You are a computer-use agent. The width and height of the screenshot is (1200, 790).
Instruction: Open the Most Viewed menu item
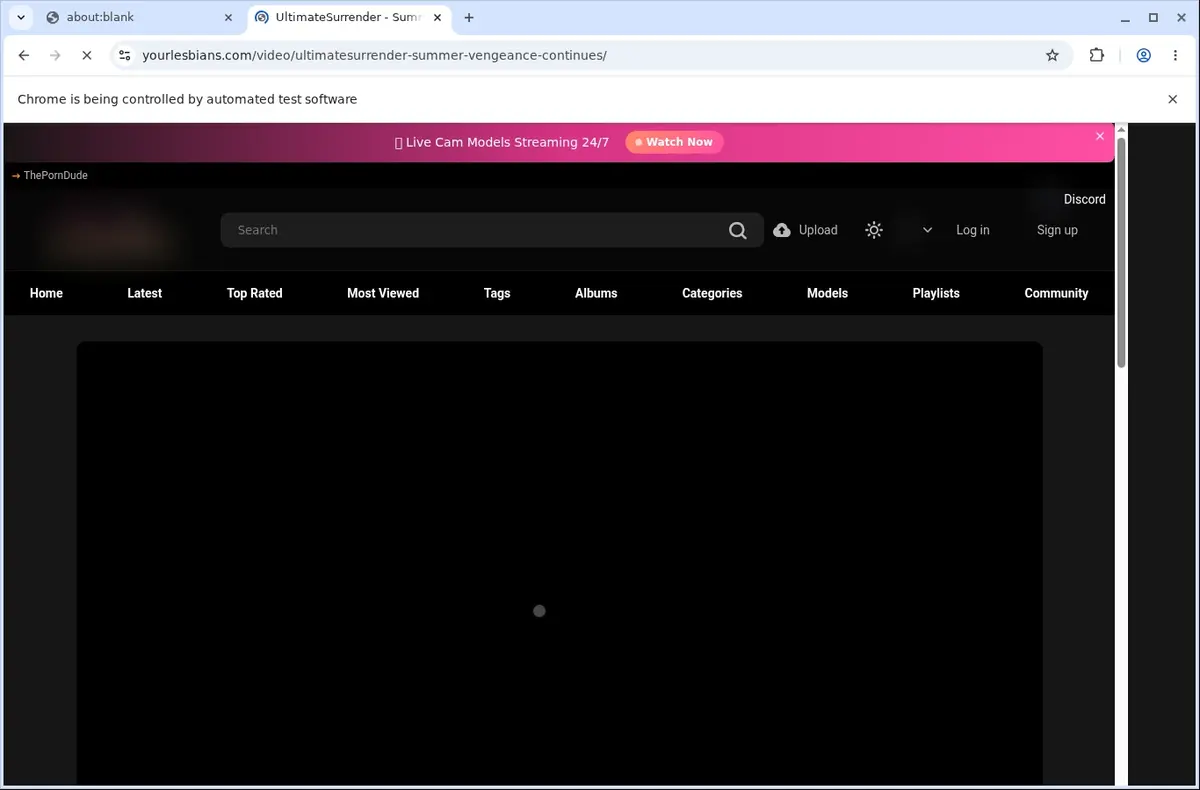coord(383,293)
